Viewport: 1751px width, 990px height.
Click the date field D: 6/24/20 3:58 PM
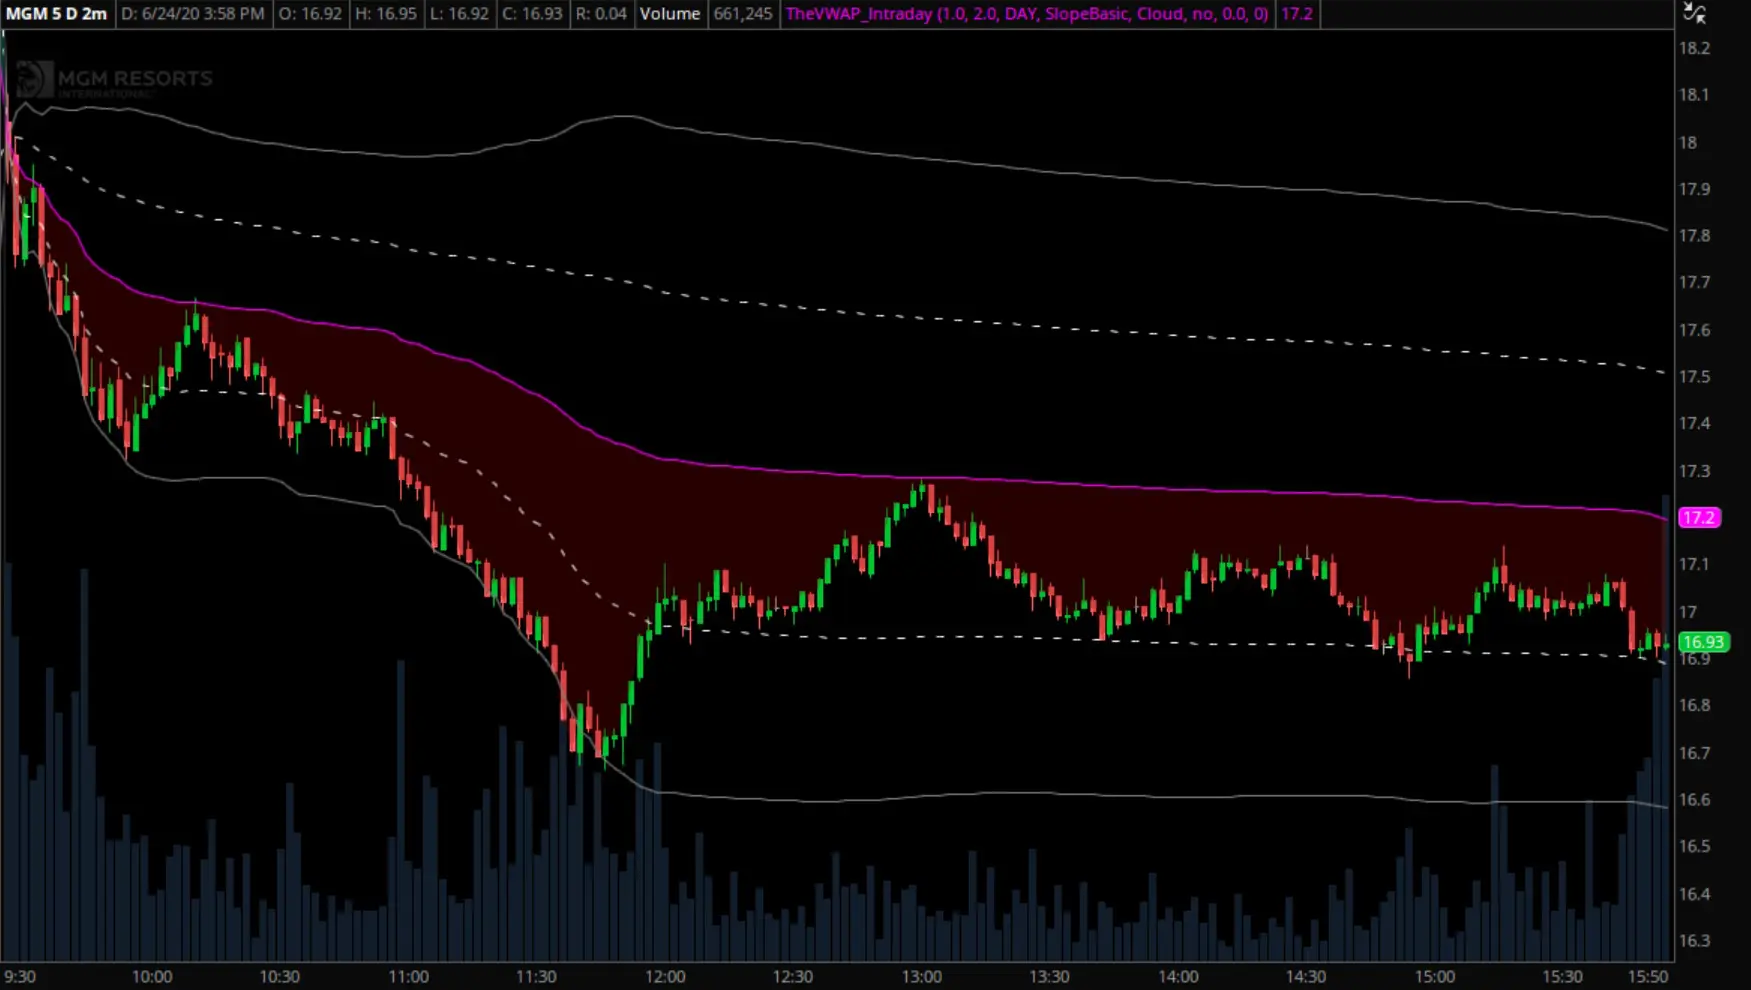pos(193,14)
